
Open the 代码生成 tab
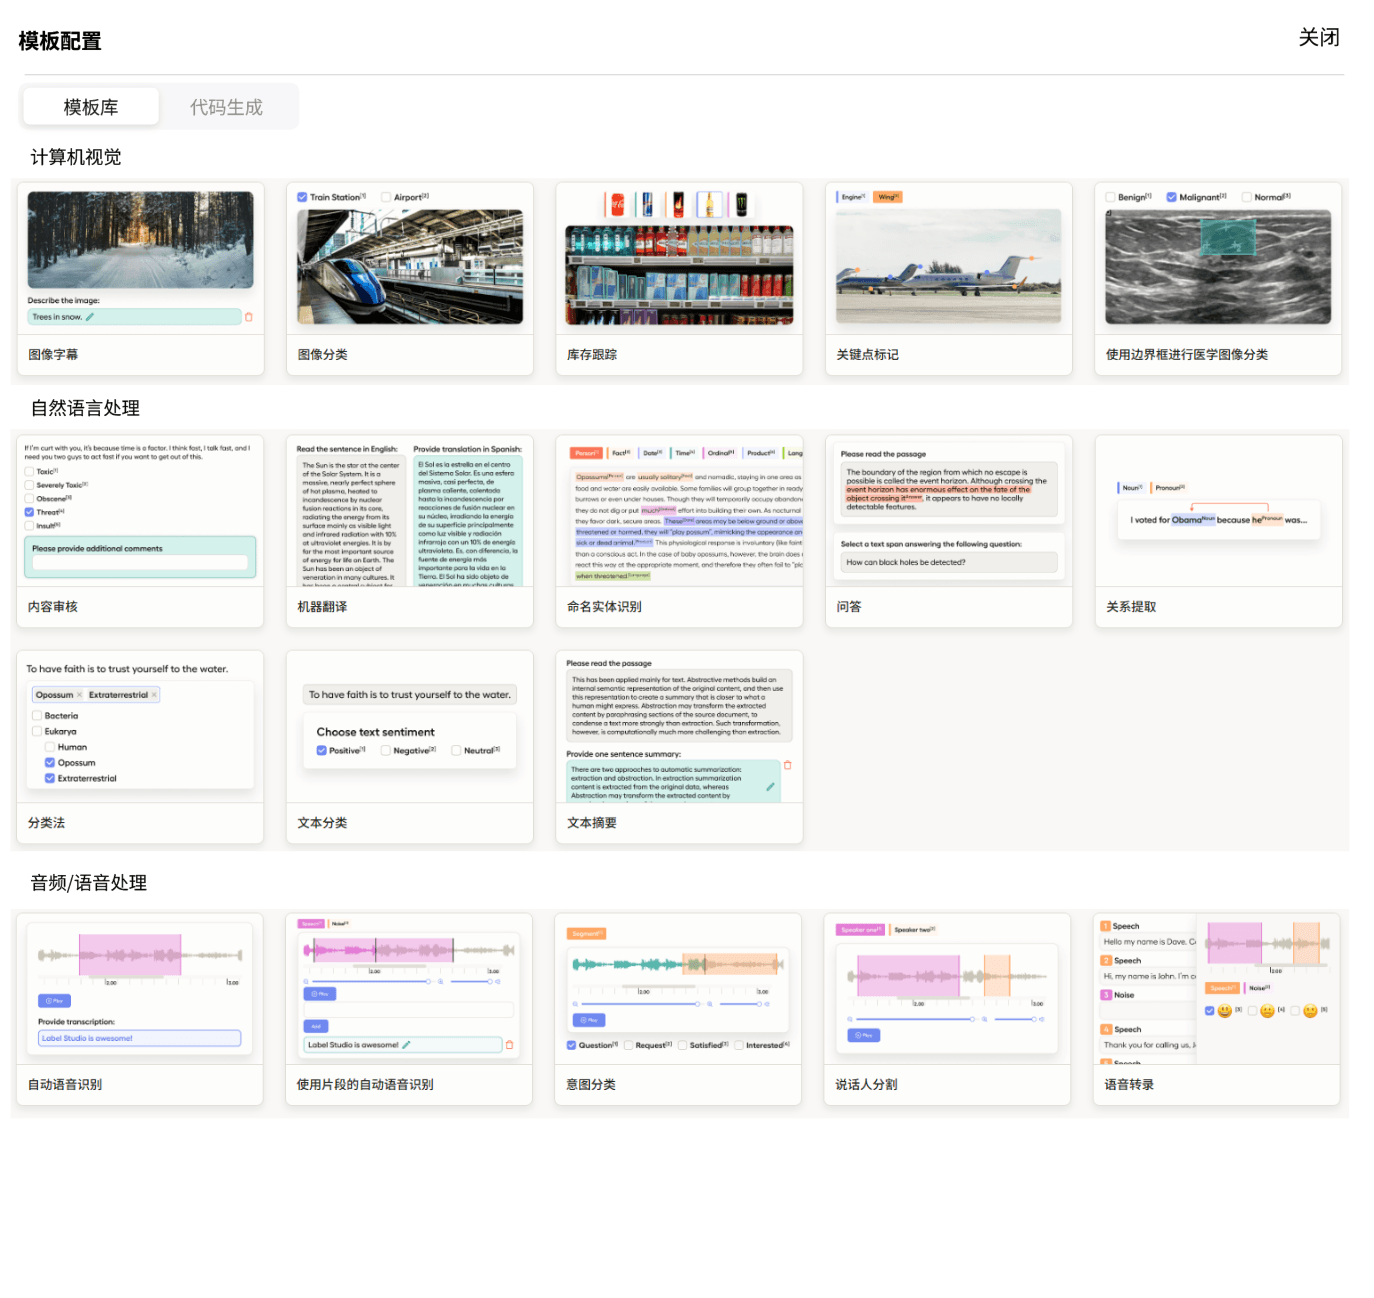point(226,107)
